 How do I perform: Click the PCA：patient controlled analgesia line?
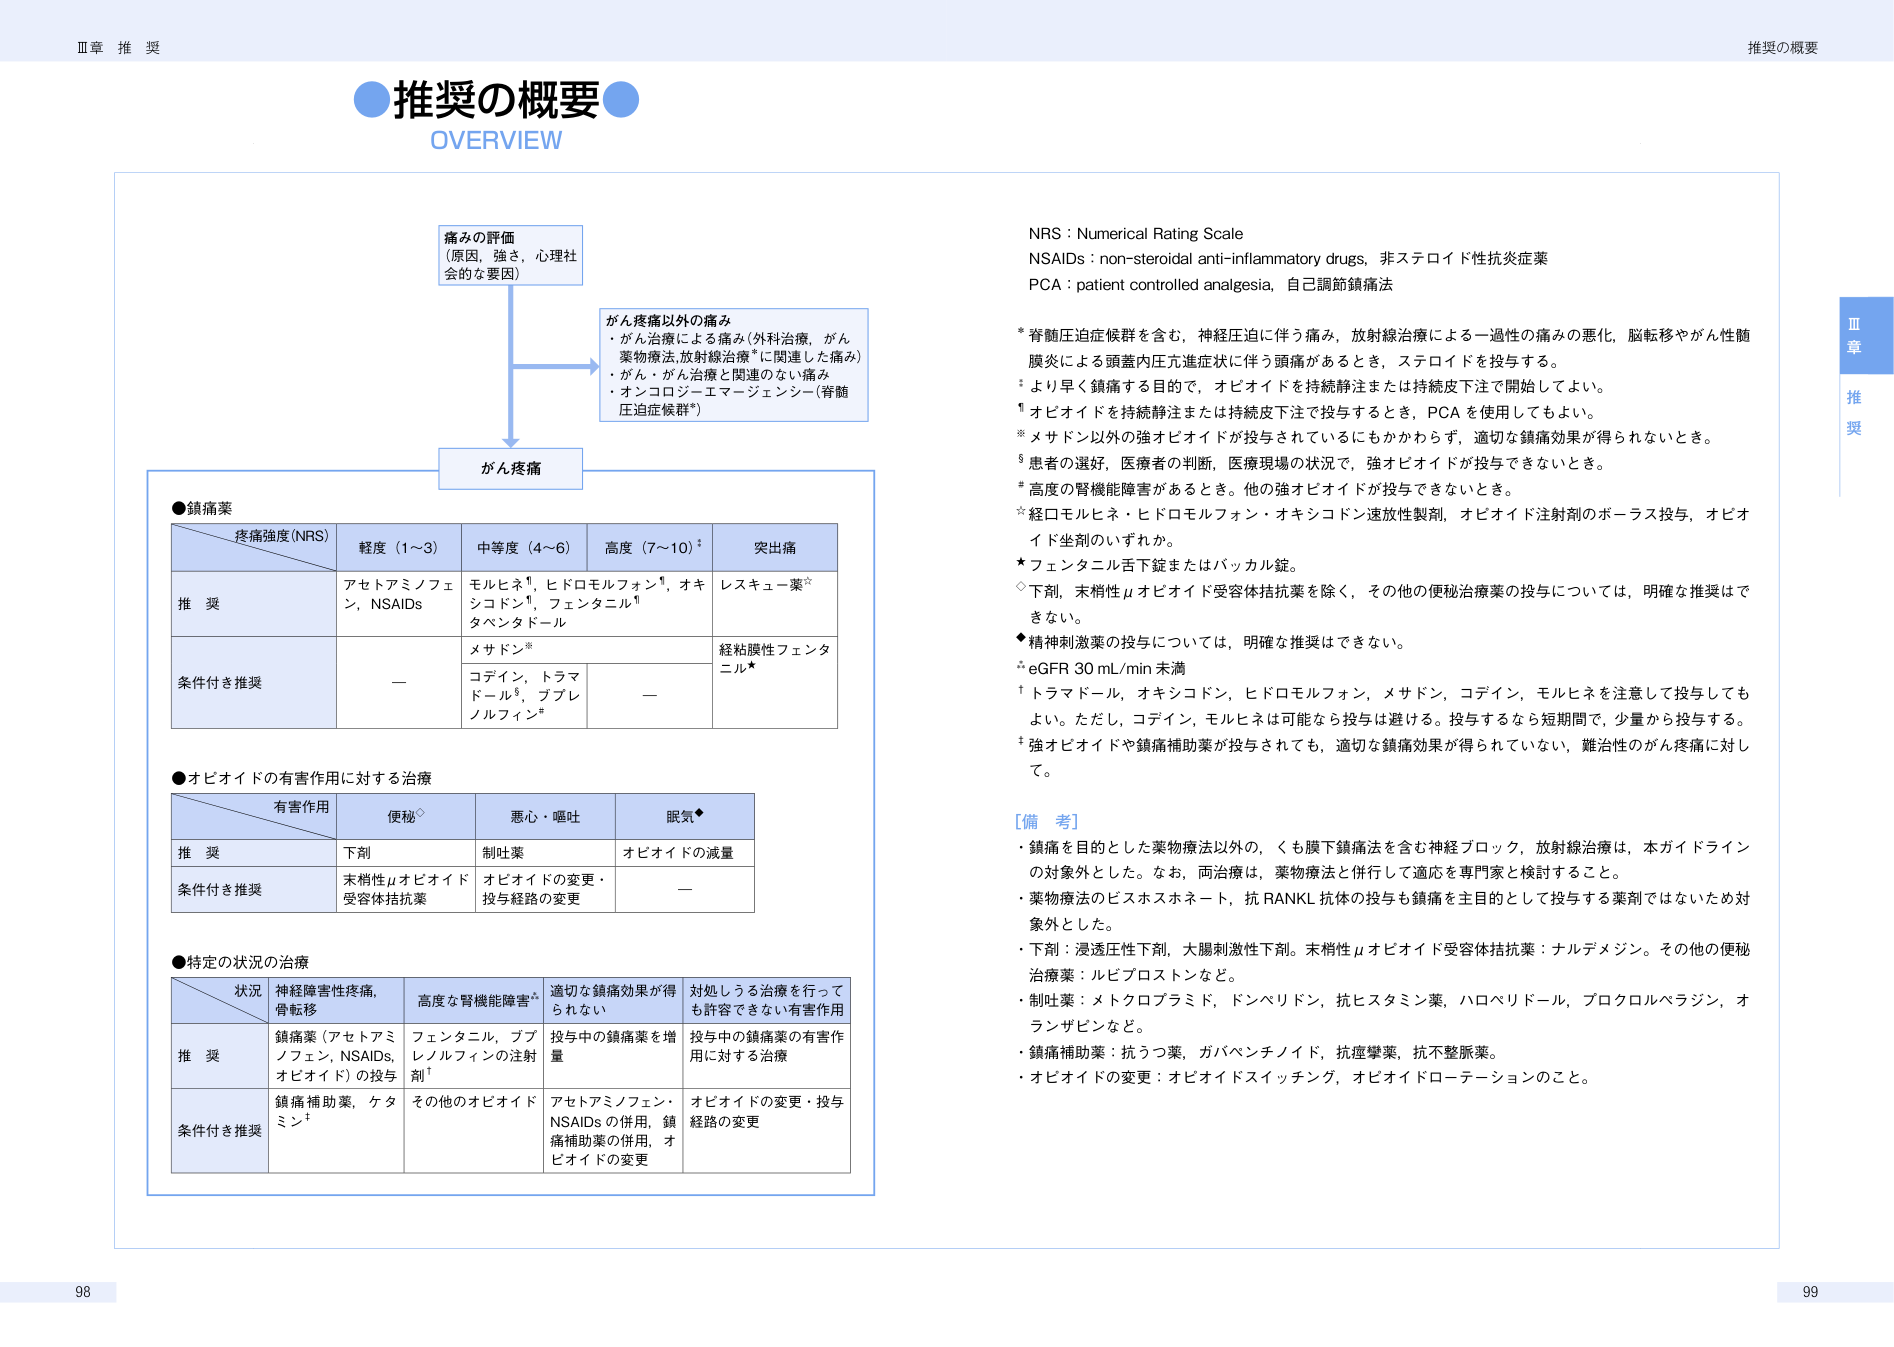tap(1210, 285)
